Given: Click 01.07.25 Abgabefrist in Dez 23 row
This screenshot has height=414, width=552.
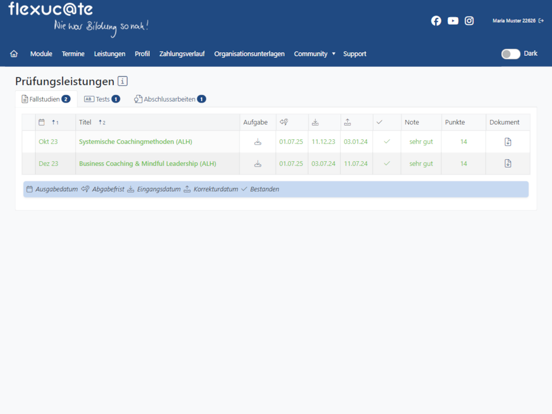Looking at the screenshot, I should [291, 163].
